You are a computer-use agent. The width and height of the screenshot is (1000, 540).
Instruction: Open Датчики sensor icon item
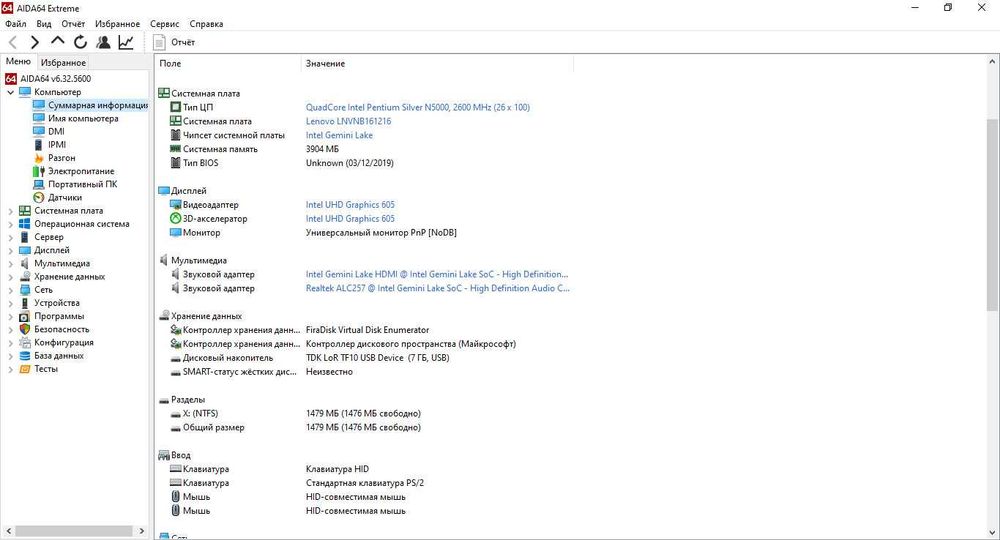pyautogui.click(x=39, y=198)
